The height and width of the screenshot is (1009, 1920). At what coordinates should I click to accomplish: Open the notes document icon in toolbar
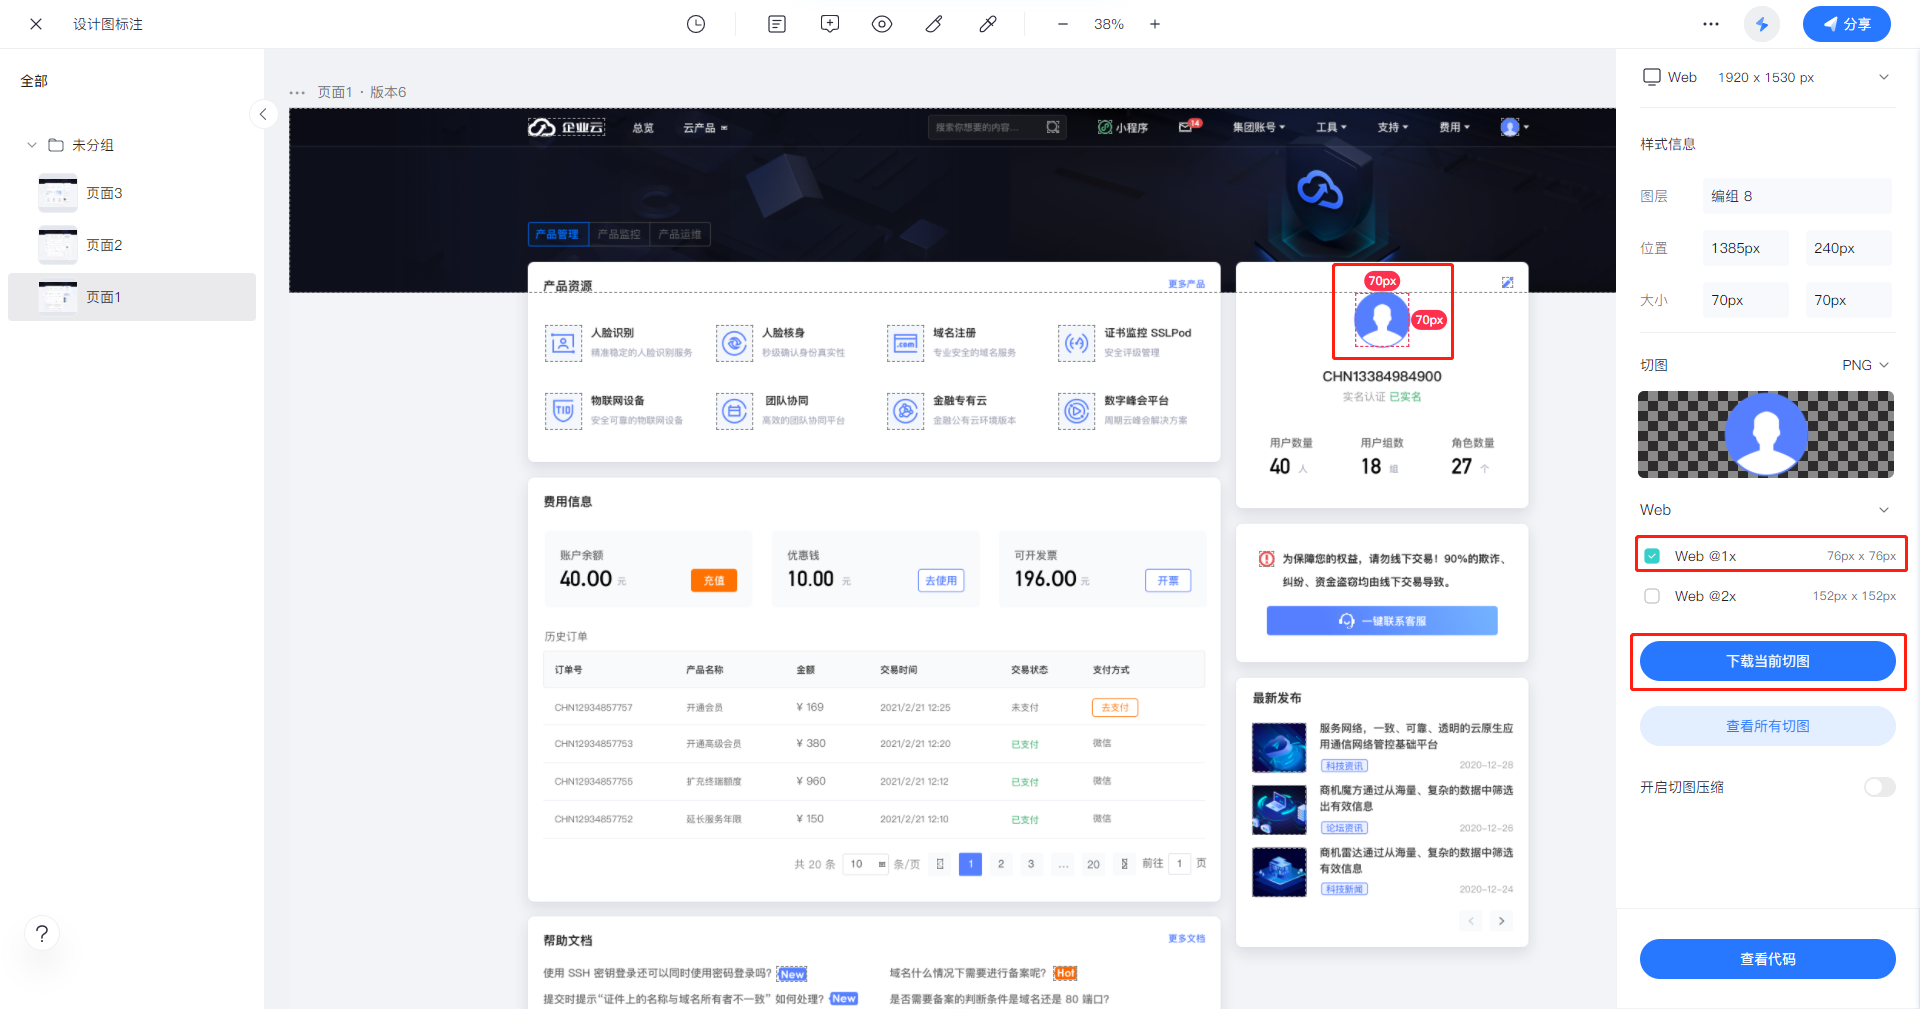pyautogui.click(x=777, y=24)
